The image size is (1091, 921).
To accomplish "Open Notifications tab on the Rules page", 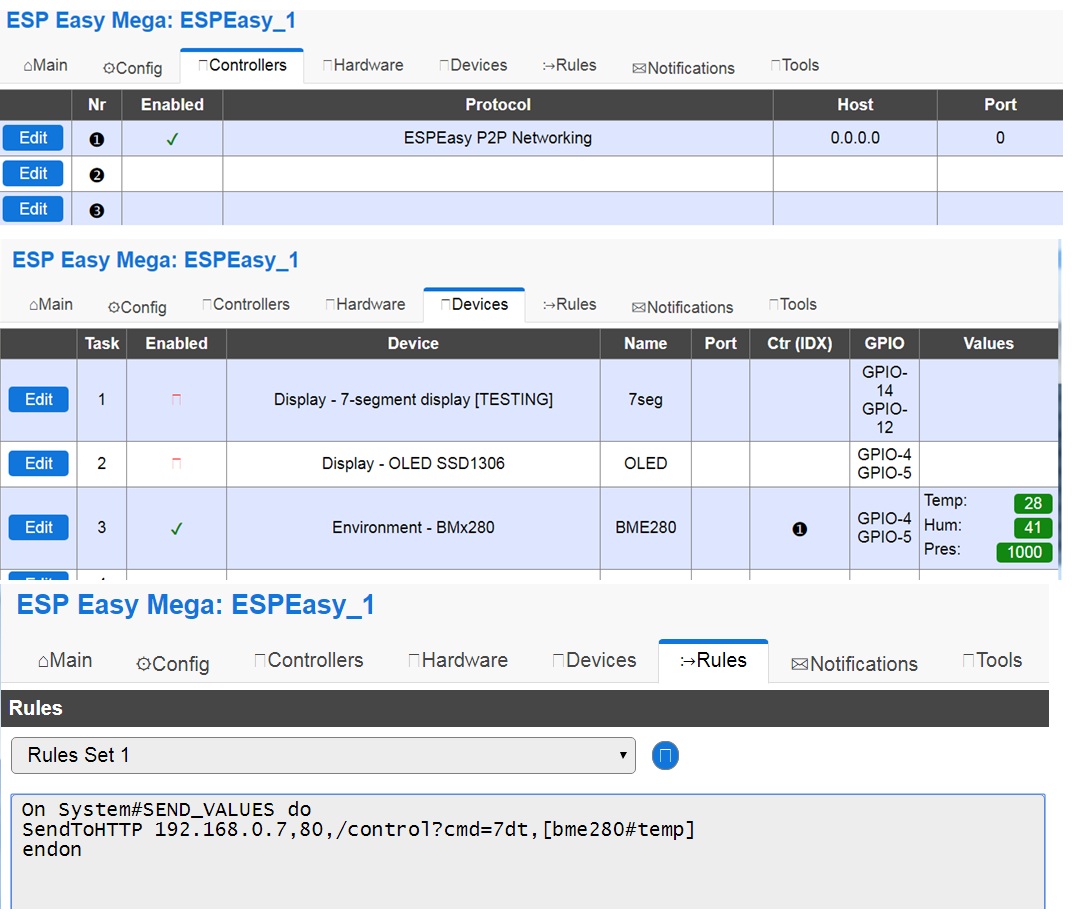I will (854, 664).
